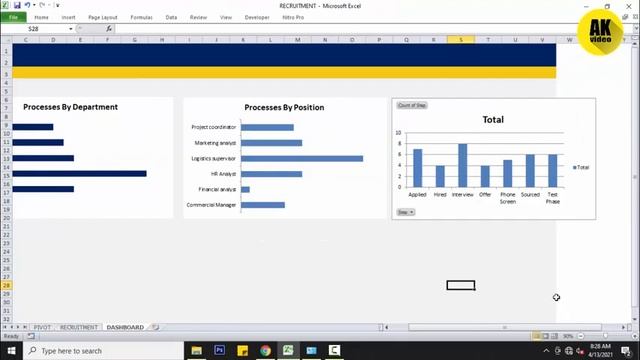The width and height of the screenshot is (640, 360).
Task: Open the Formulas ribbon tab
Action: tap(141, 18)
